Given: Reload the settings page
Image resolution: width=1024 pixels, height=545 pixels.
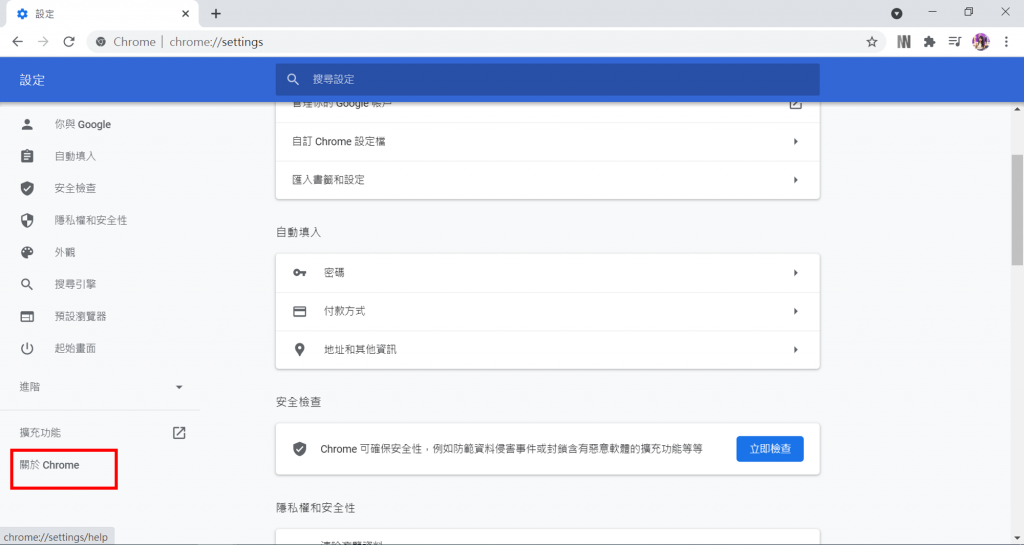Looking at the screenshot, I should [69, 42].
